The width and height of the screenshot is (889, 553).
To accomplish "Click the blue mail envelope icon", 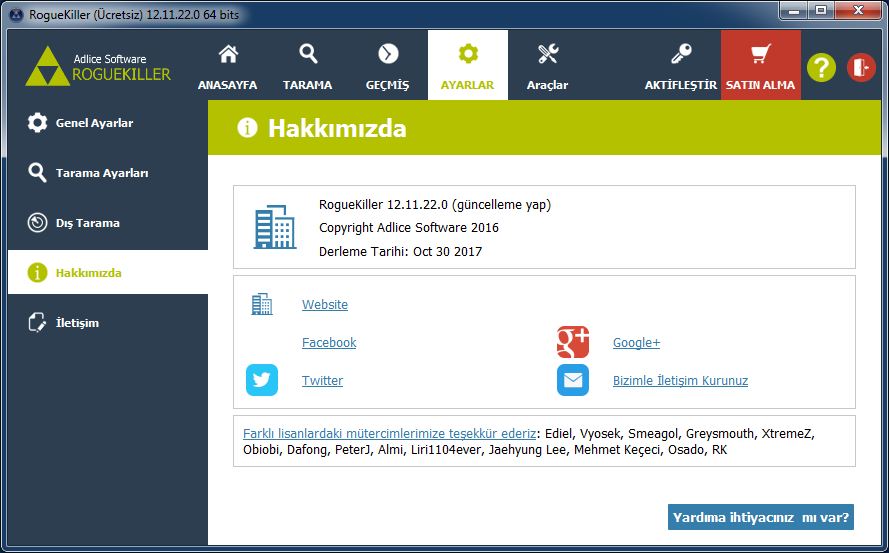I will click(573, 380).
